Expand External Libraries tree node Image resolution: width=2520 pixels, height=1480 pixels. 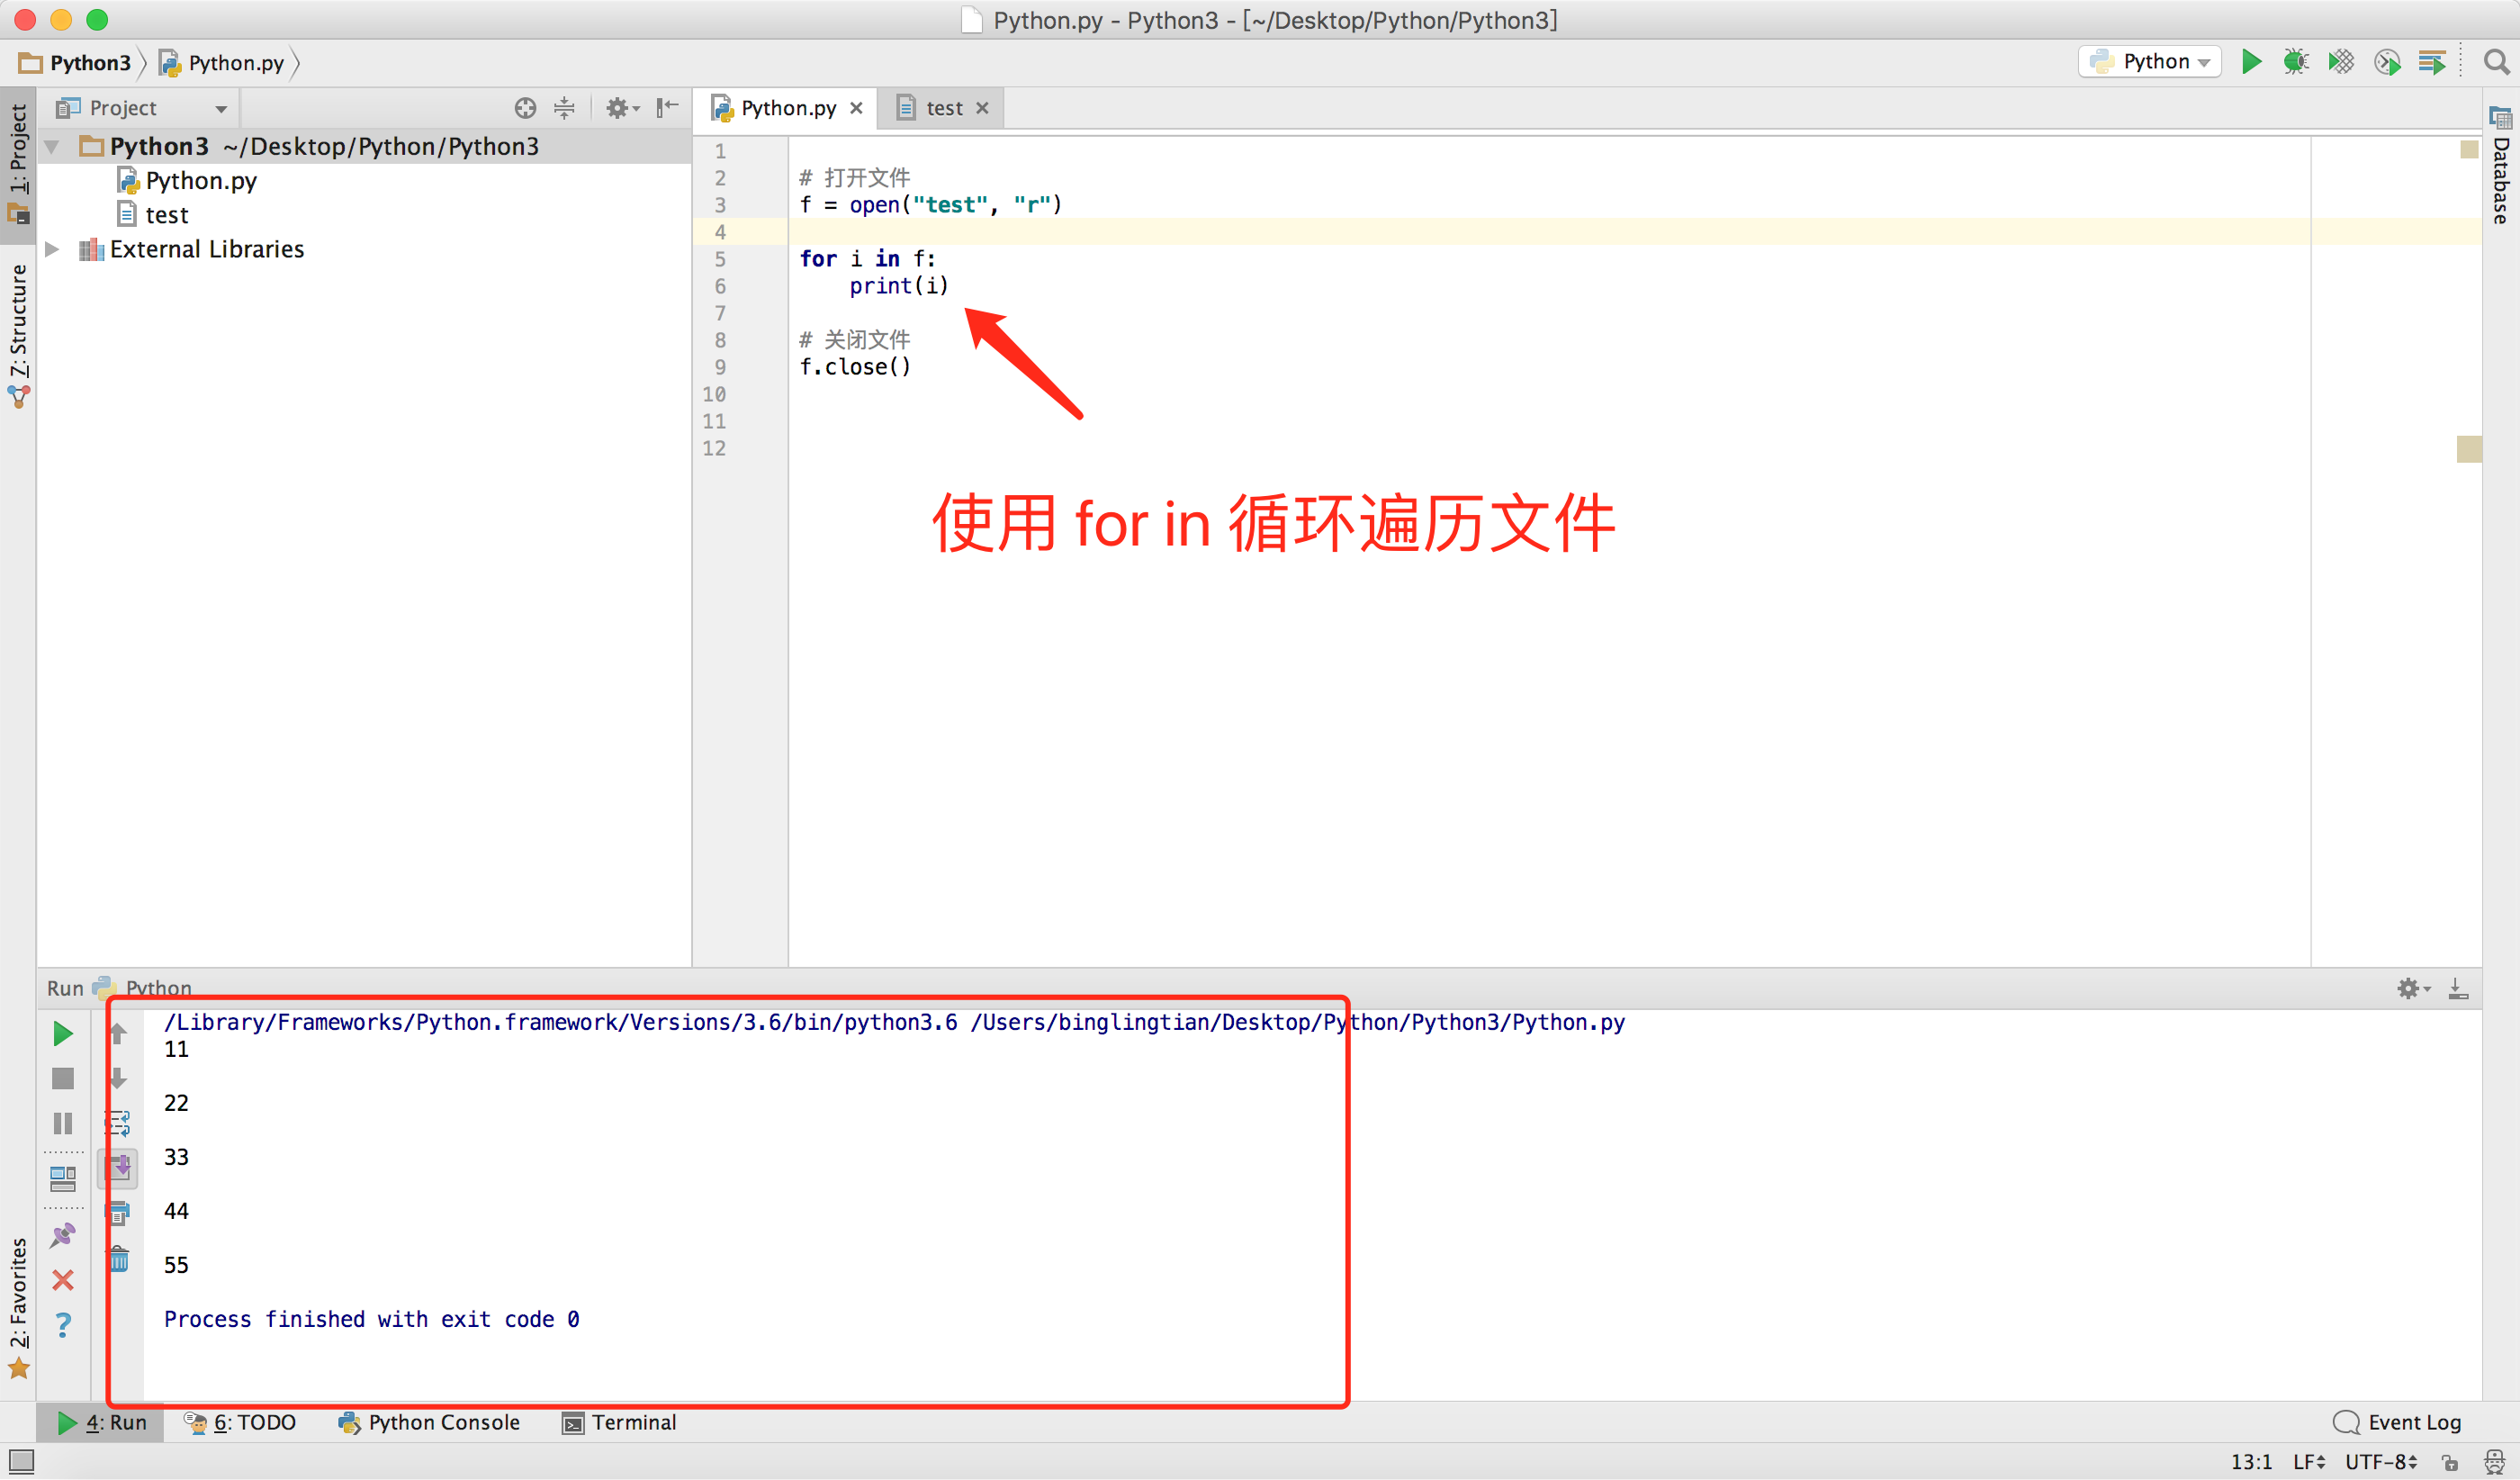click(53, 249)
